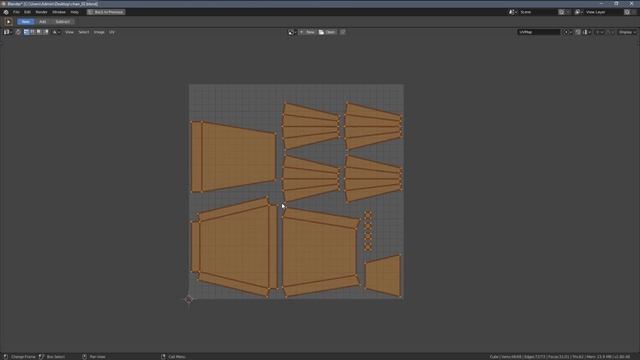Open the UV menu in UV editor
The height and width of the screenshot is (360, 640).
click(x=112, y=32)
